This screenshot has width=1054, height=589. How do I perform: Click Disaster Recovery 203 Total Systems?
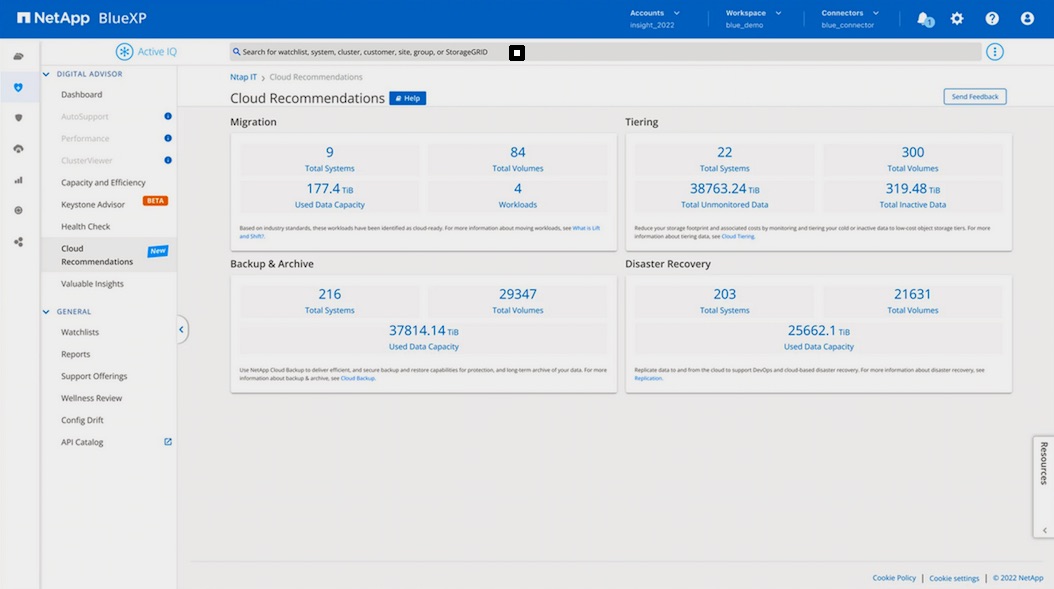point(725,301)
